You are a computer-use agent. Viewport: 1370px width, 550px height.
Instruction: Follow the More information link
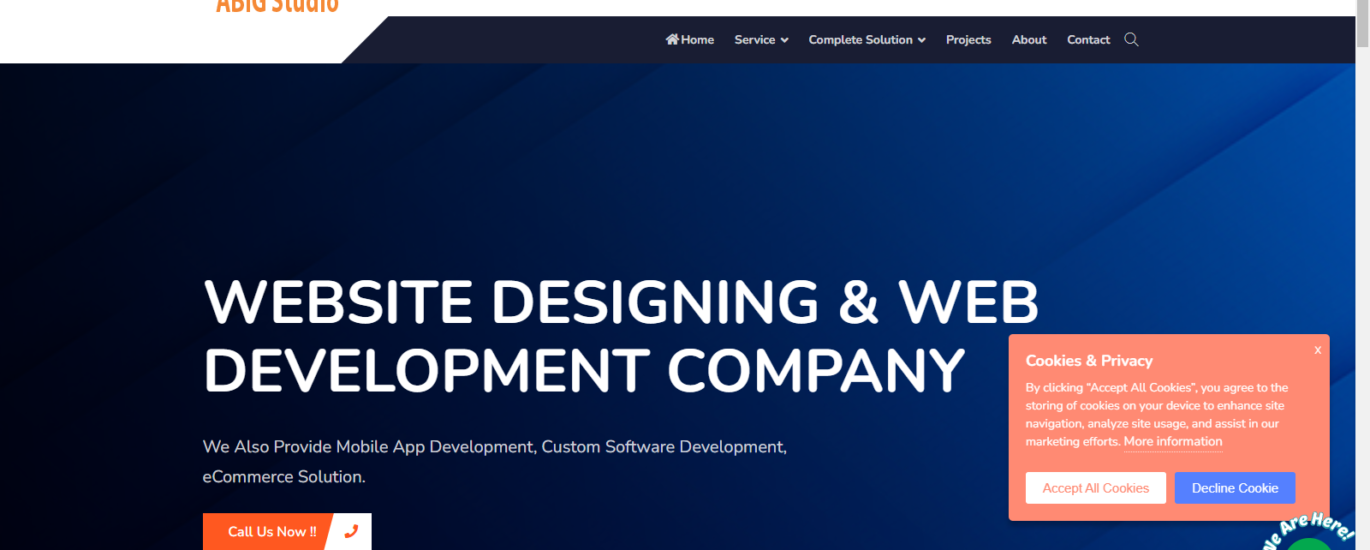pyautogui.click(x=1172, y=442)
